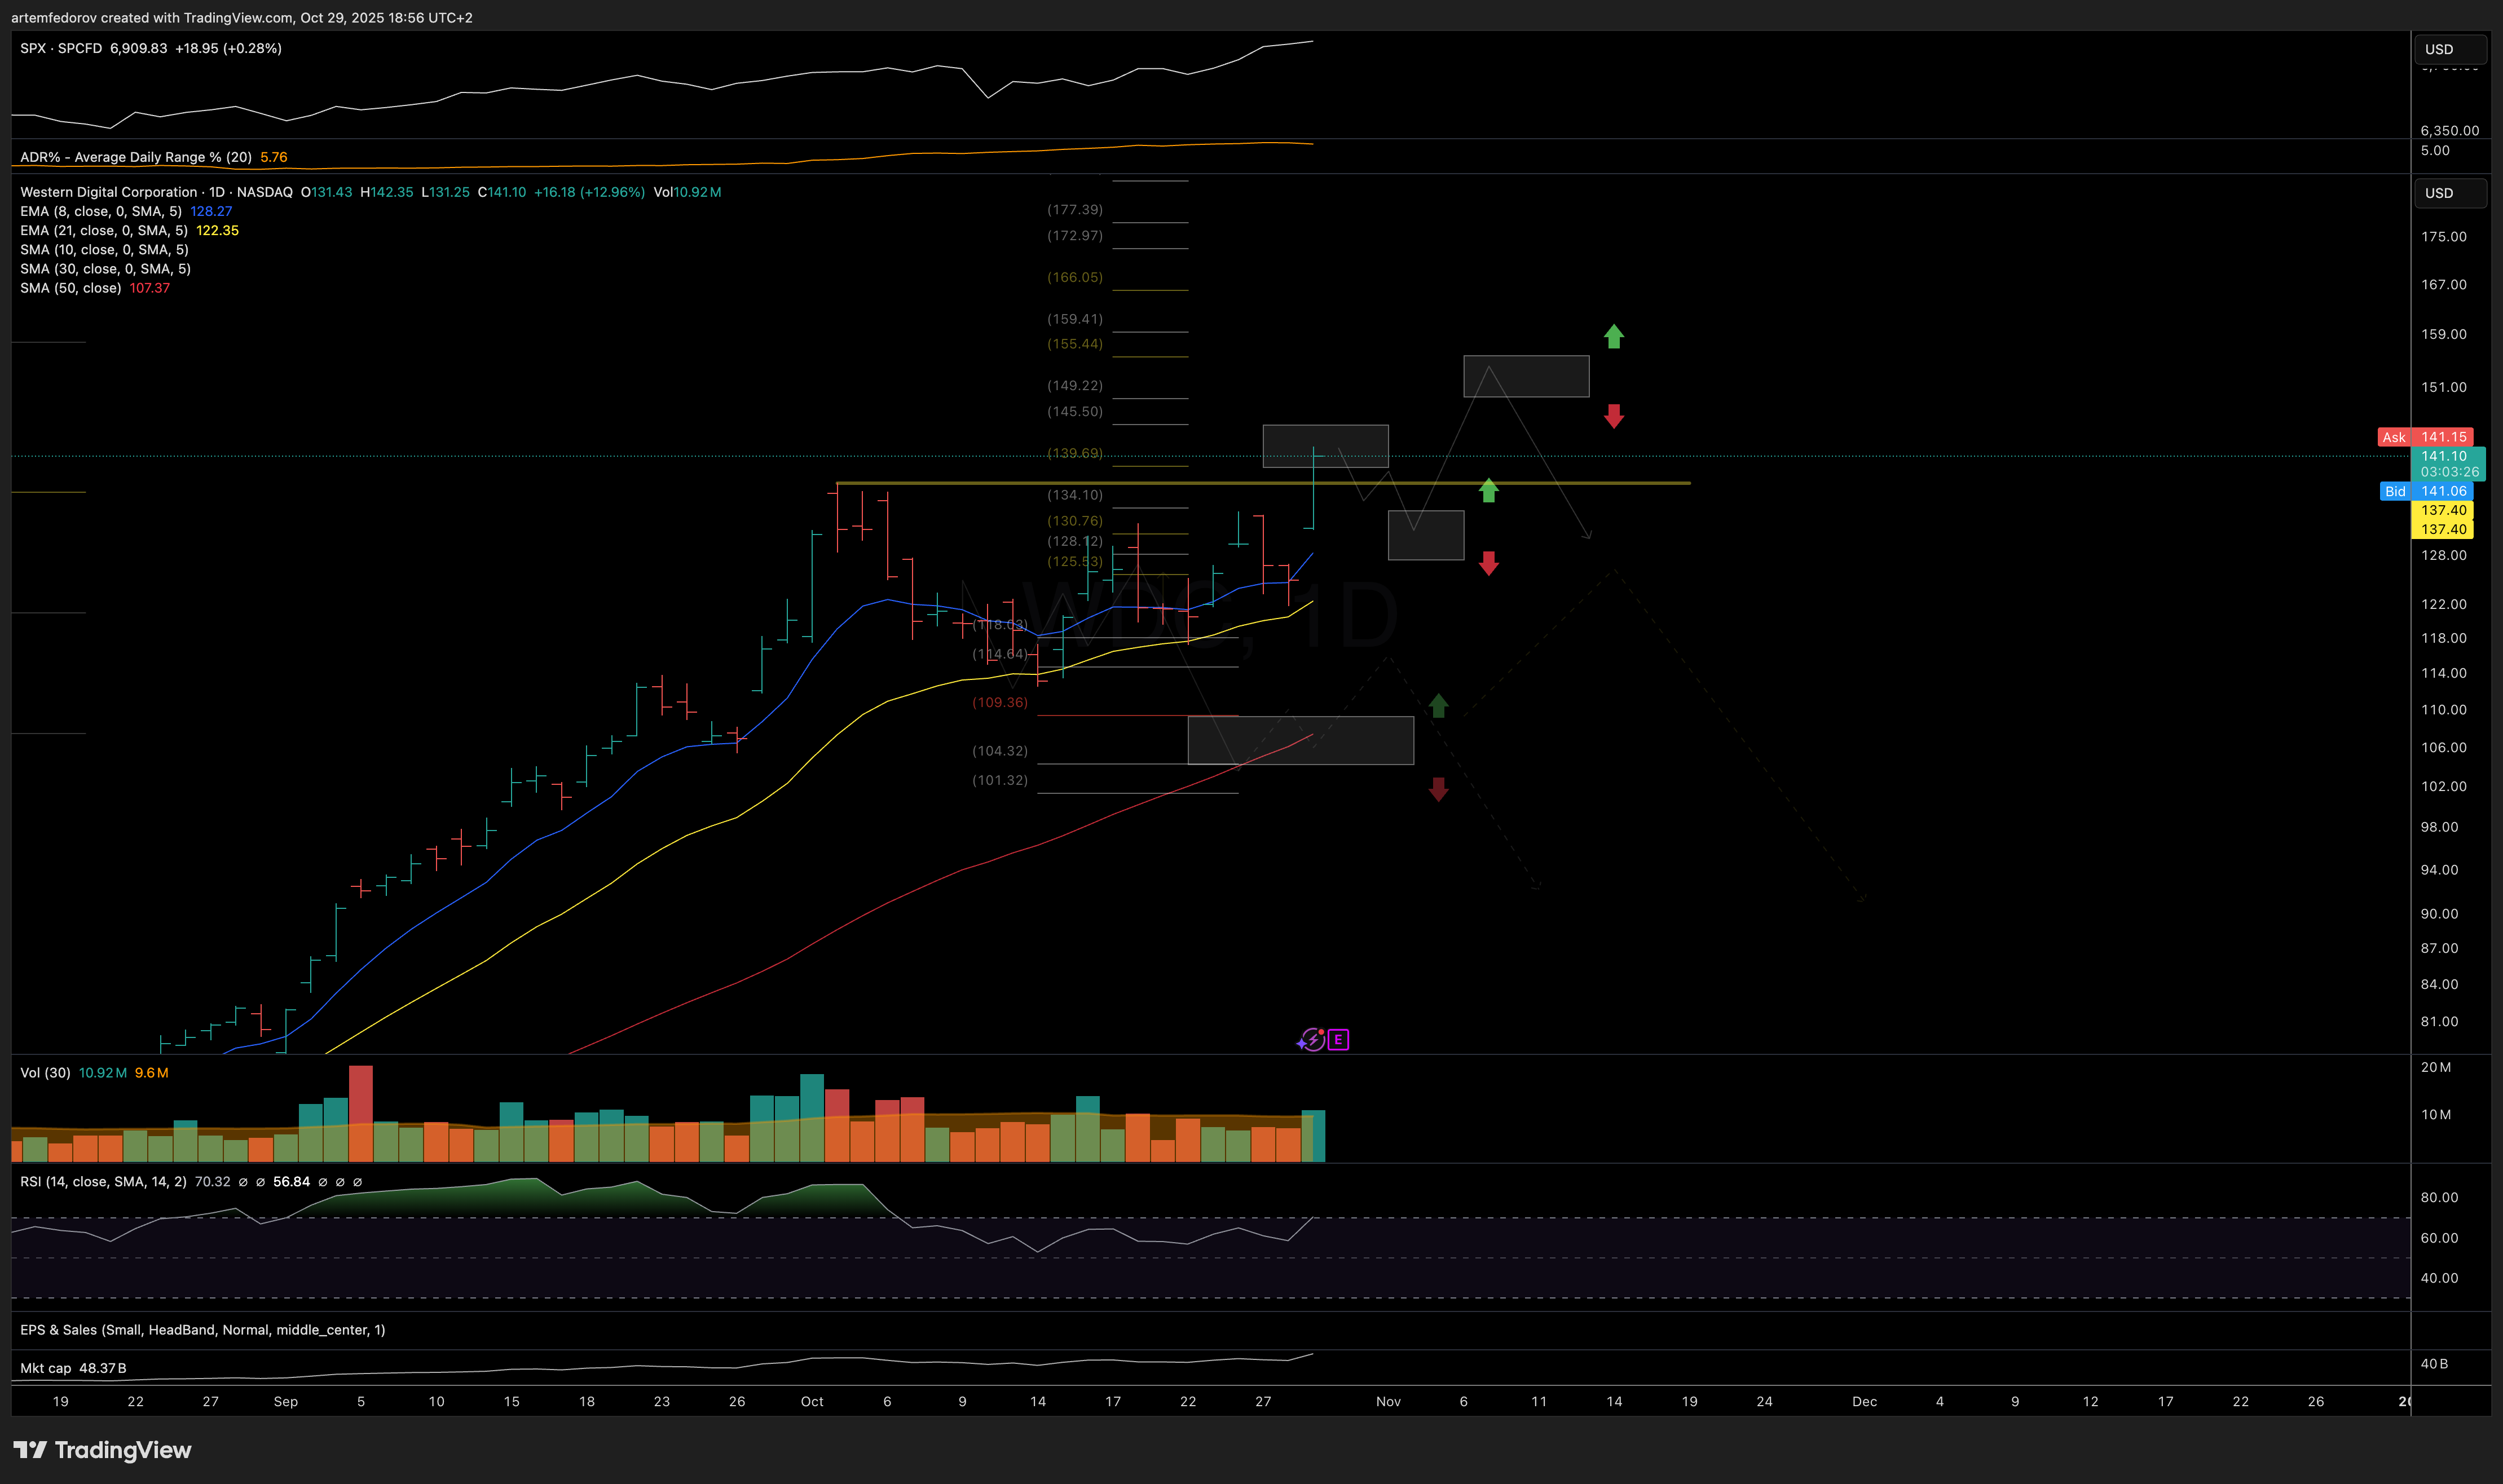The height and width of the screenshot is (1484, 2503).
Task: Select the SMA (10, close) indicator legend
Action: pos(104,250)
